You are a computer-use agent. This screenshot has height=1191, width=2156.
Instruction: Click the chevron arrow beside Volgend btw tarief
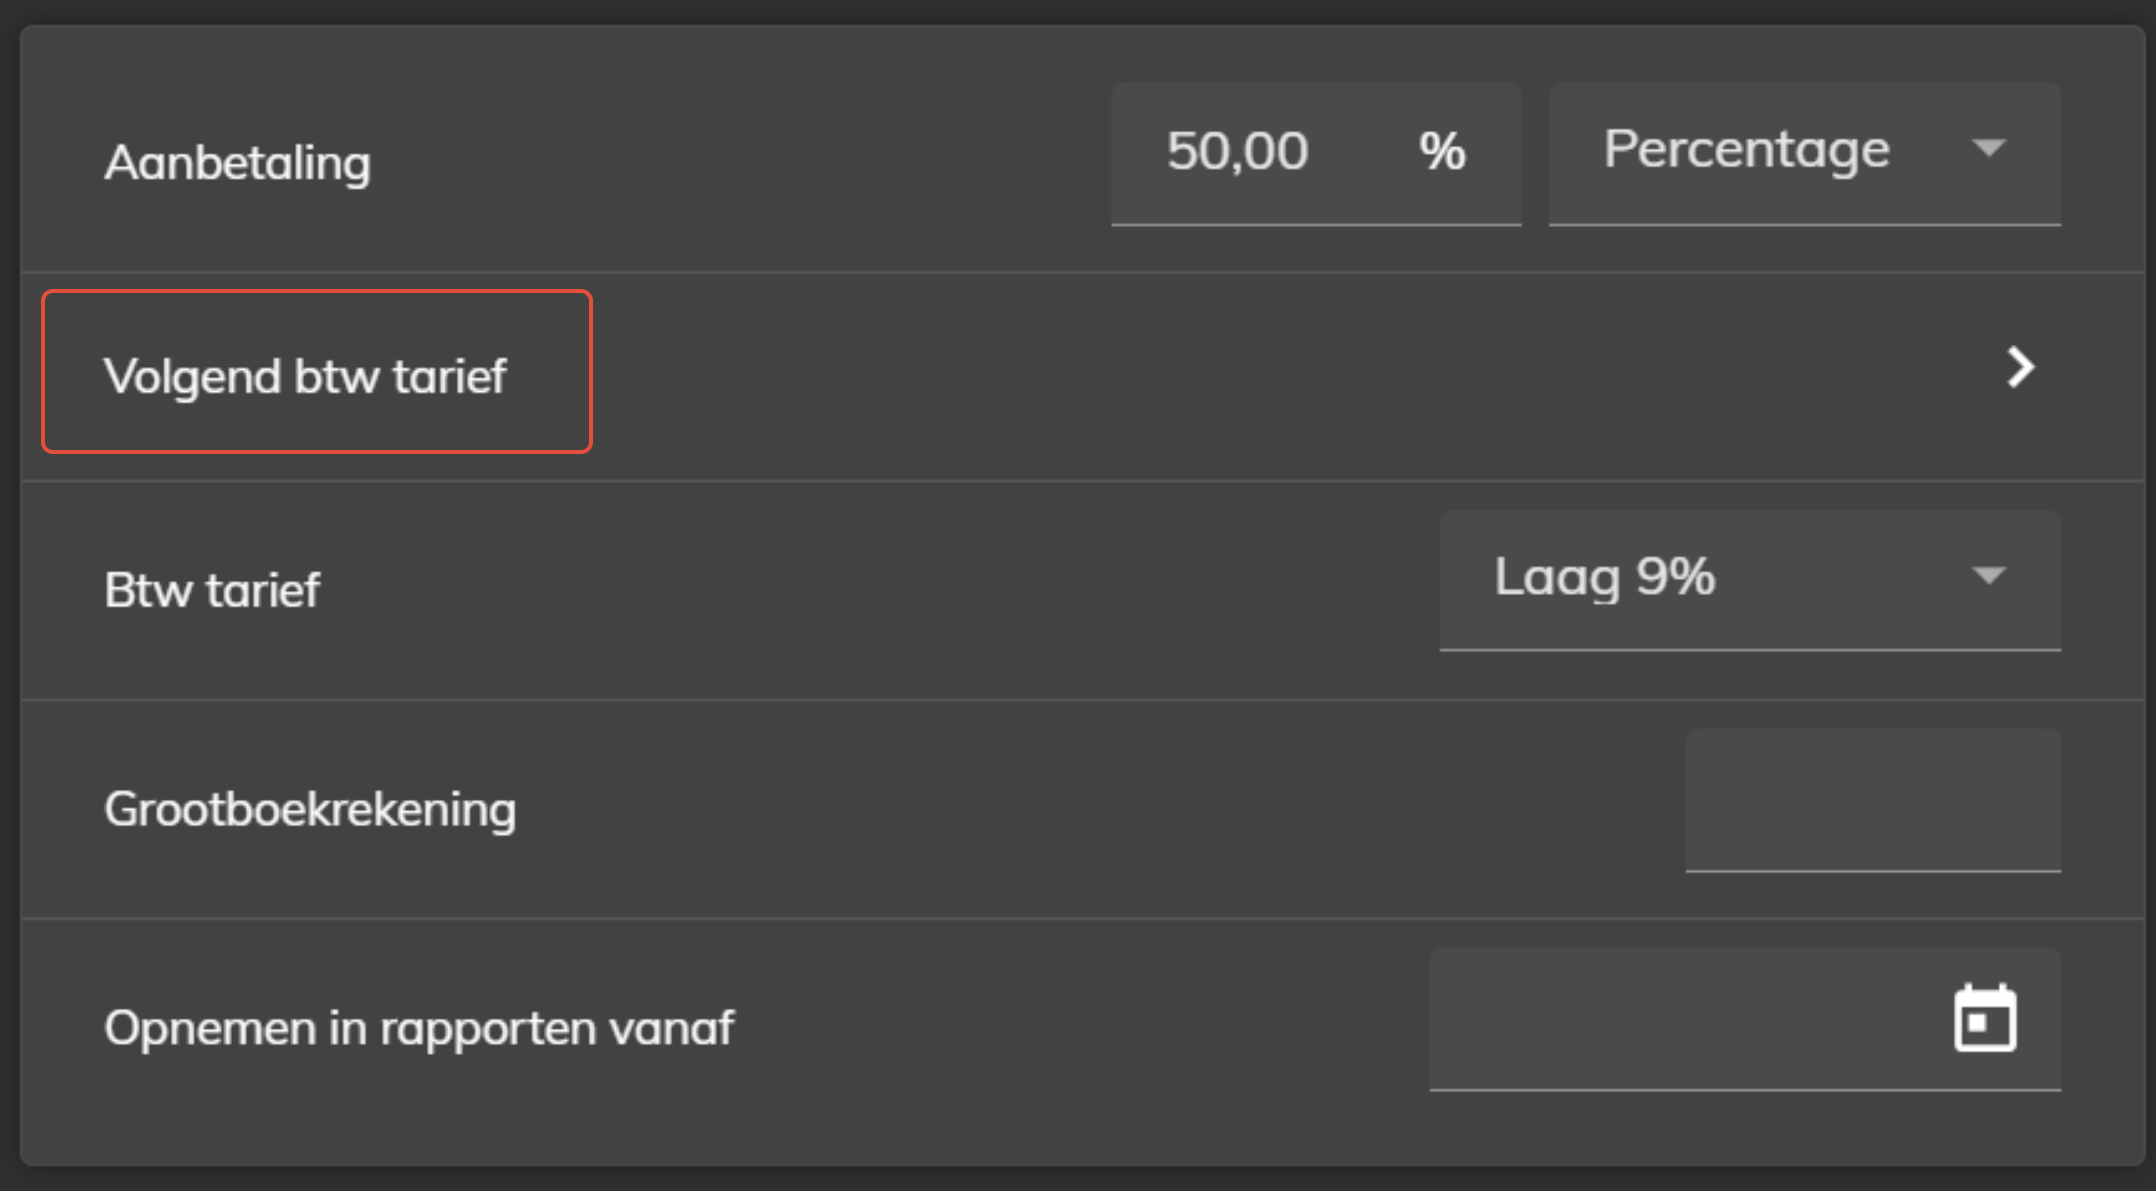point(2021,368)
